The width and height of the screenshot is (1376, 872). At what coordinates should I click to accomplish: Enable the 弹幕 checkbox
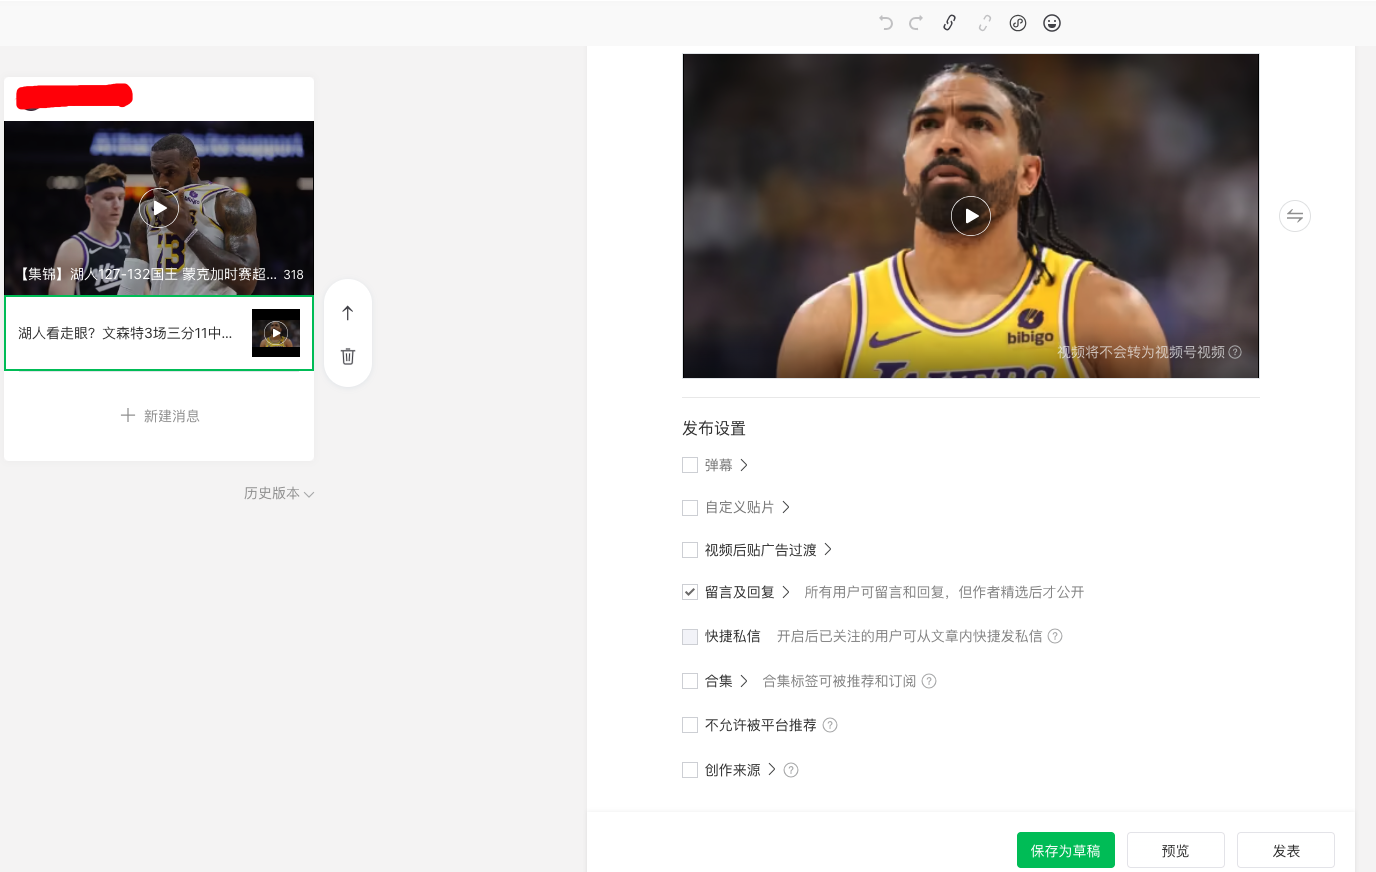click(690, 465)
